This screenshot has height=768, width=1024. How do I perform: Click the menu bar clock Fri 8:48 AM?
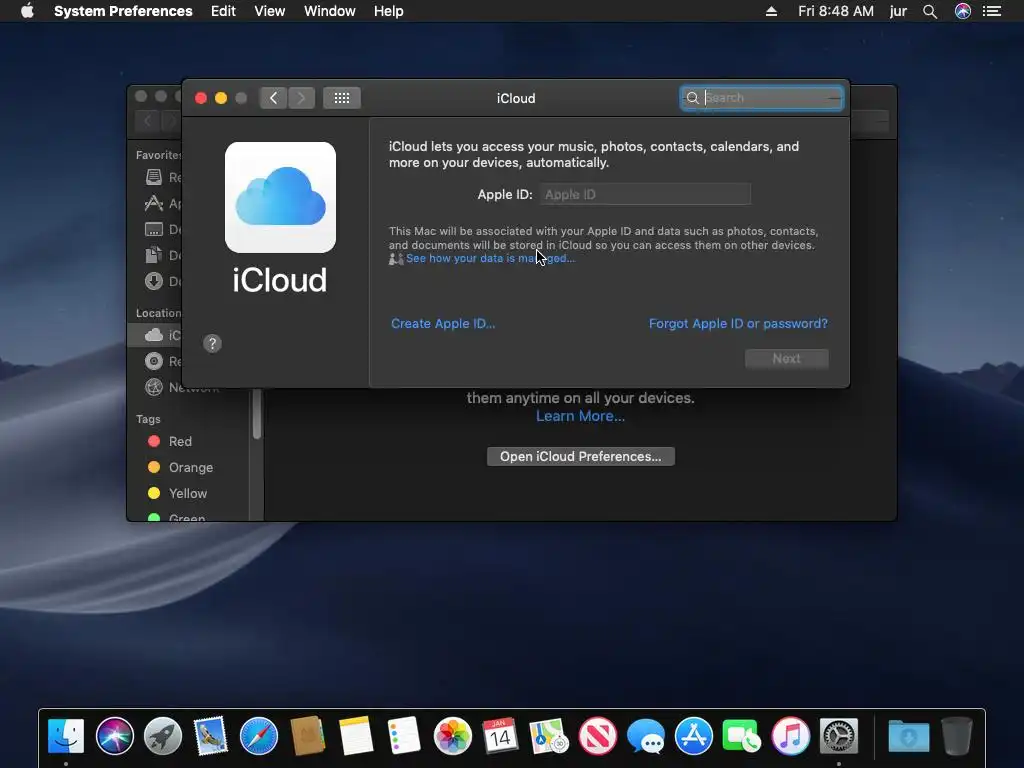835,11
